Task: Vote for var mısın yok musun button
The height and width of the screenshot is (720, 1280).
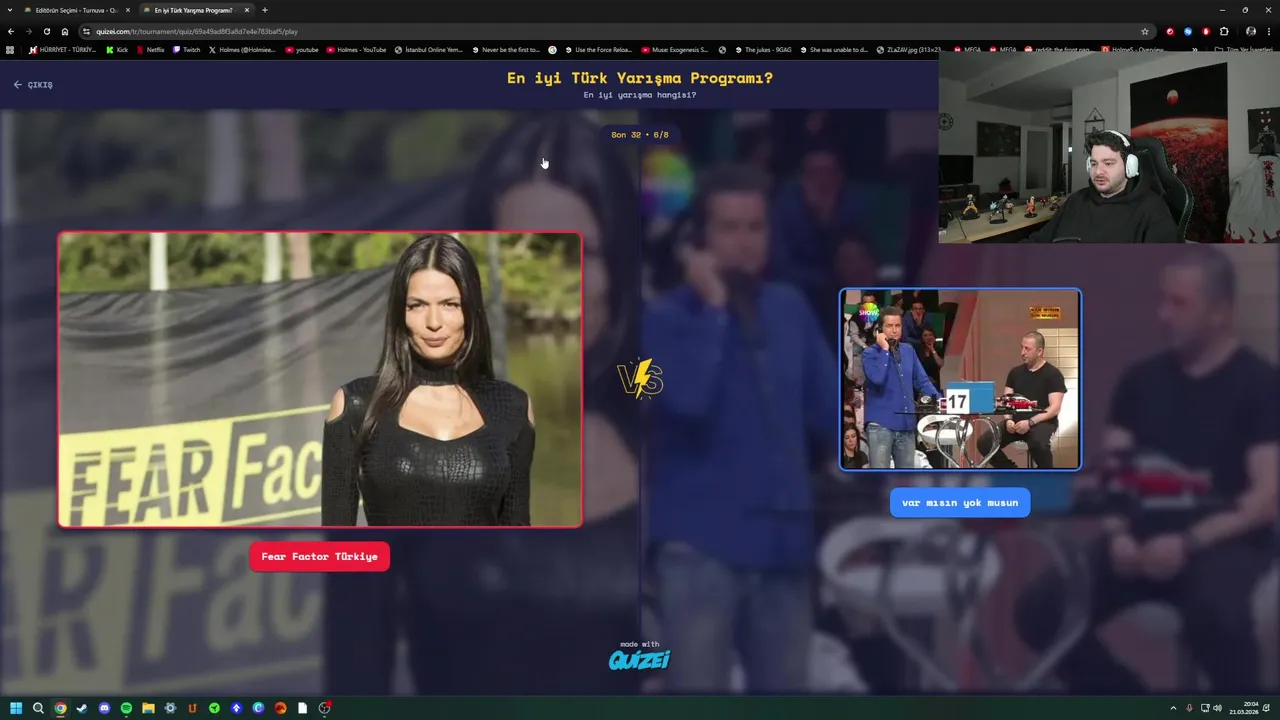Action: coord(960,503)
